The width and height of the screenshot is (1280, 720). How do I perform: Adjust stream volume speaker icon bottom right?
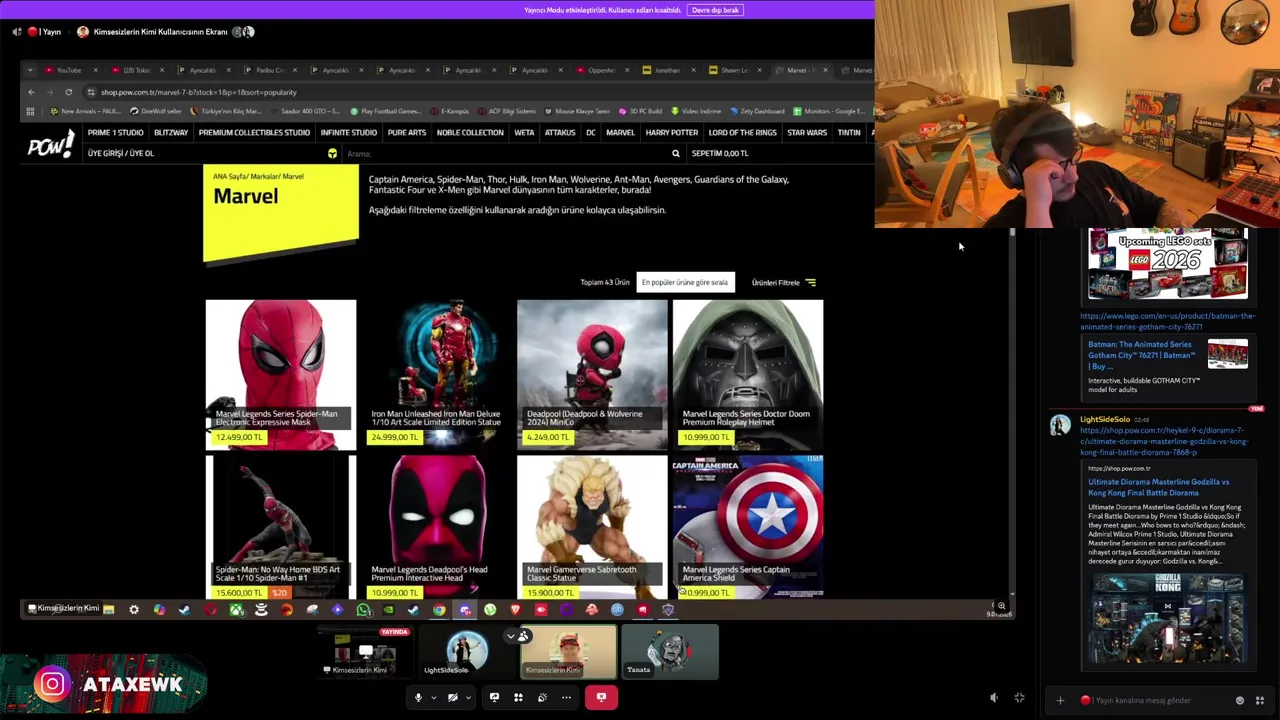(994, 698)
